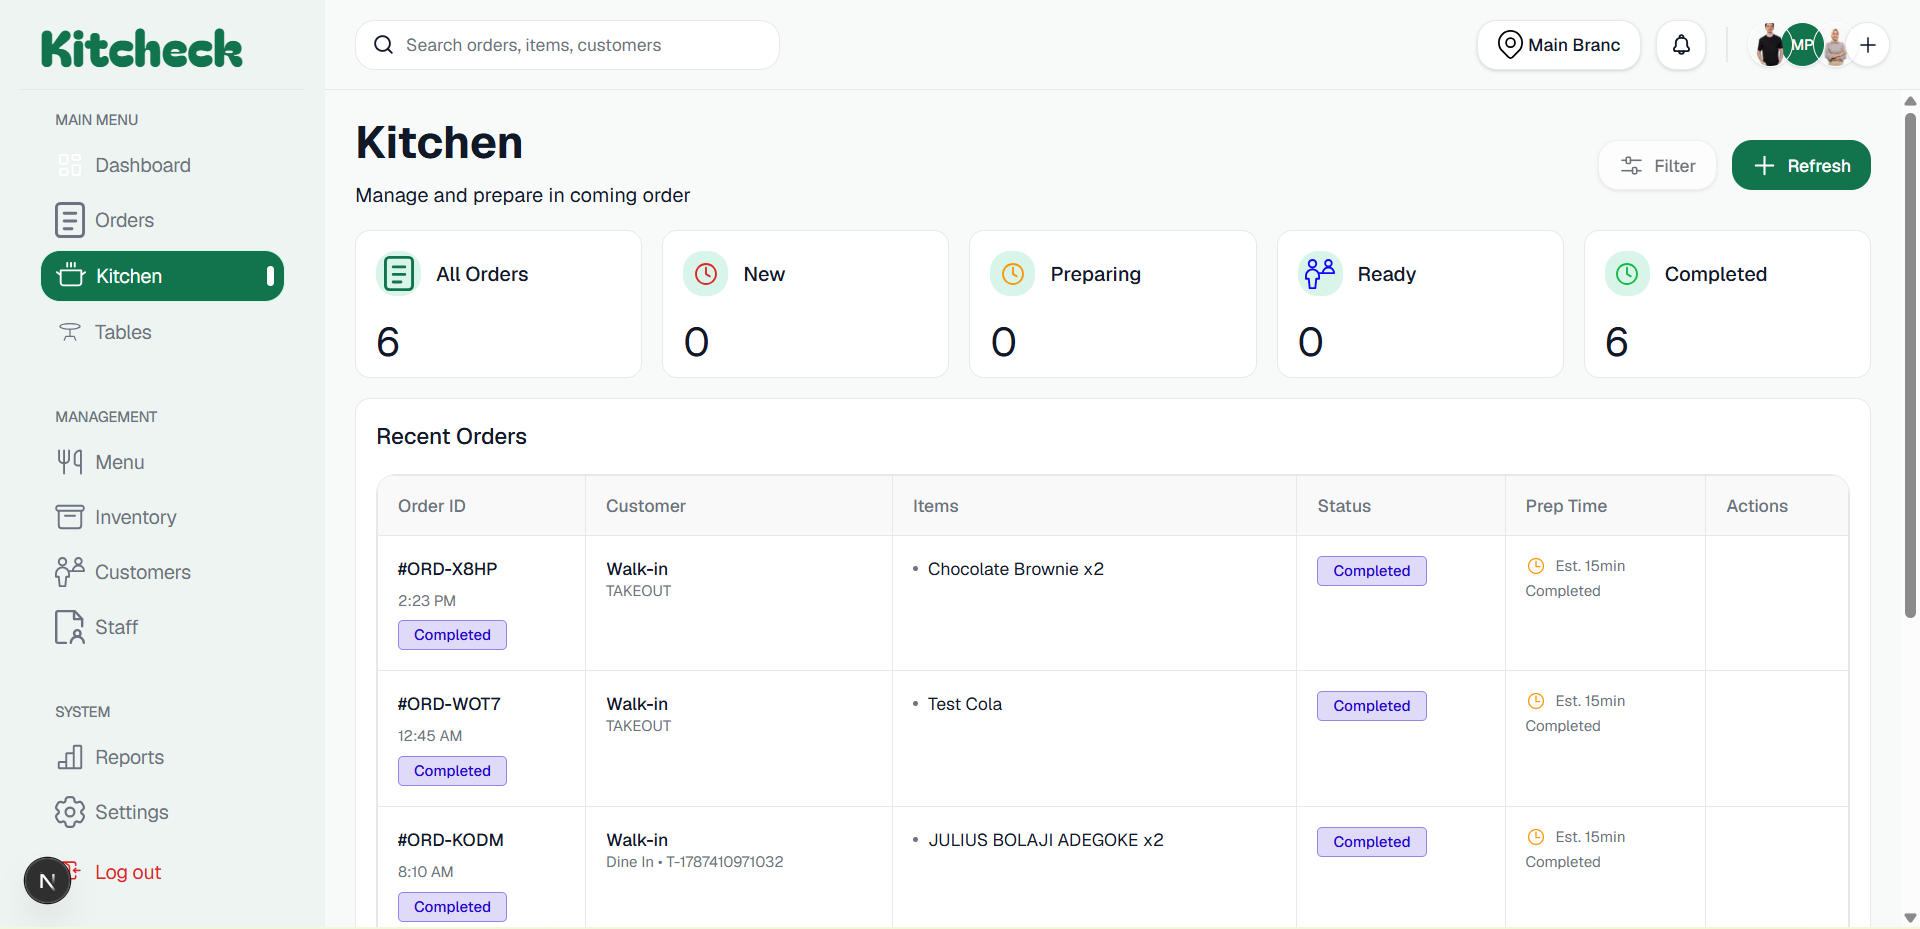
Task: Click Completed status badge in #ORD-X8HP Status column
Action: point(1371,571)
